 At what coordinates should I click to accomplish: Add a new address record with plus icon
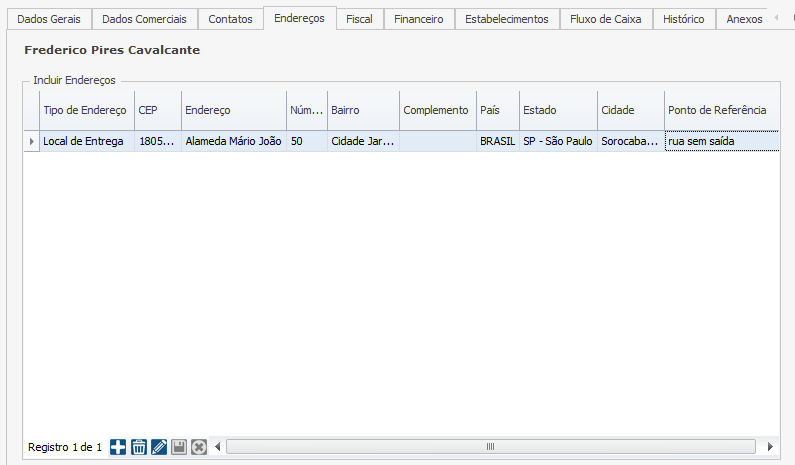[118, 447]
